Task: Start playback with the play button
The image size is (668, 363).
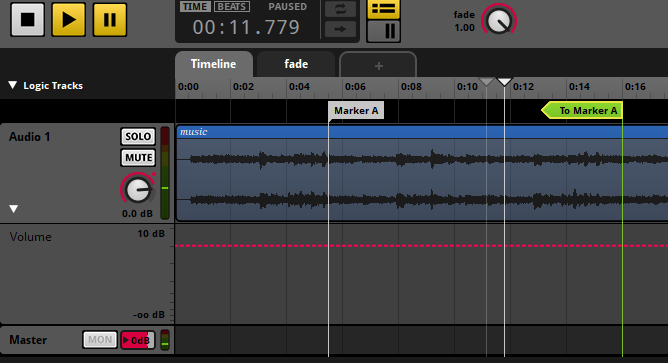Action: 69,20
